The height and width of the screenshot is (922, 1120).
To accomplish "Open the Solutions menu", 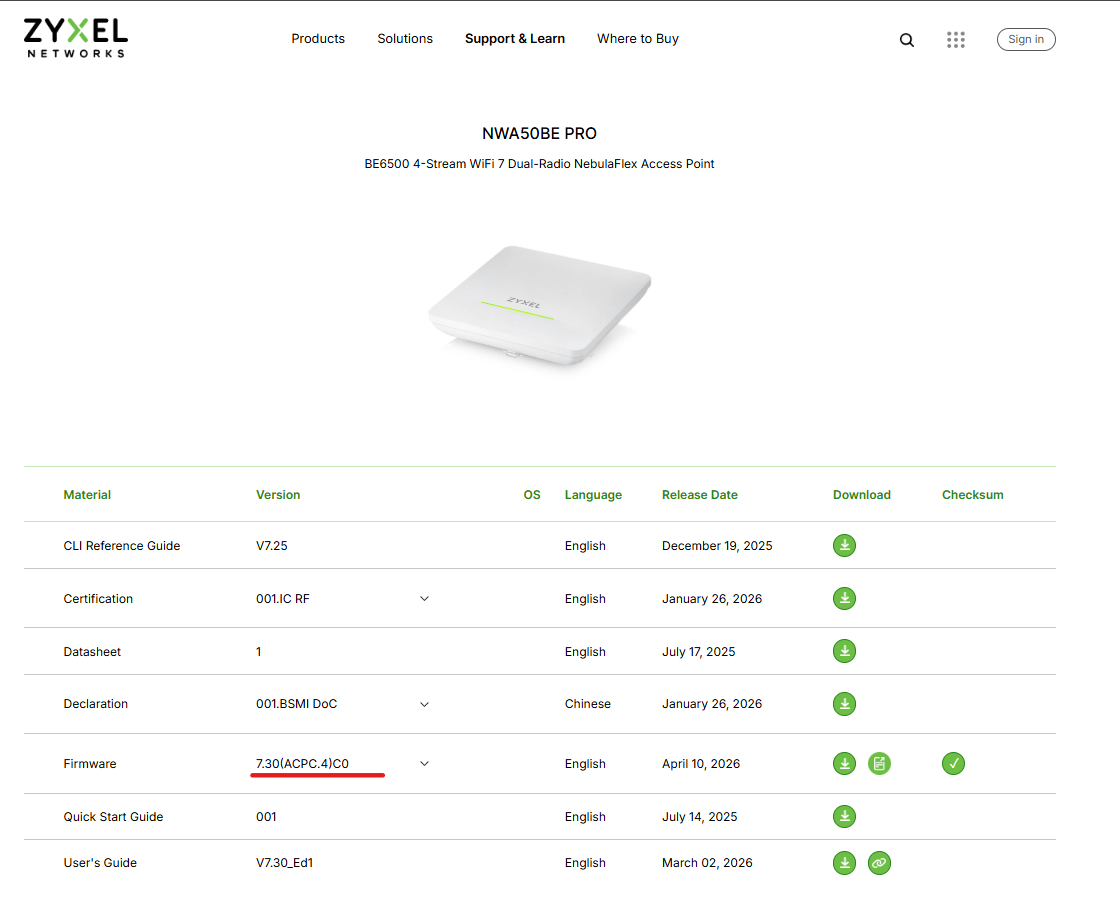I will point(405,39).
